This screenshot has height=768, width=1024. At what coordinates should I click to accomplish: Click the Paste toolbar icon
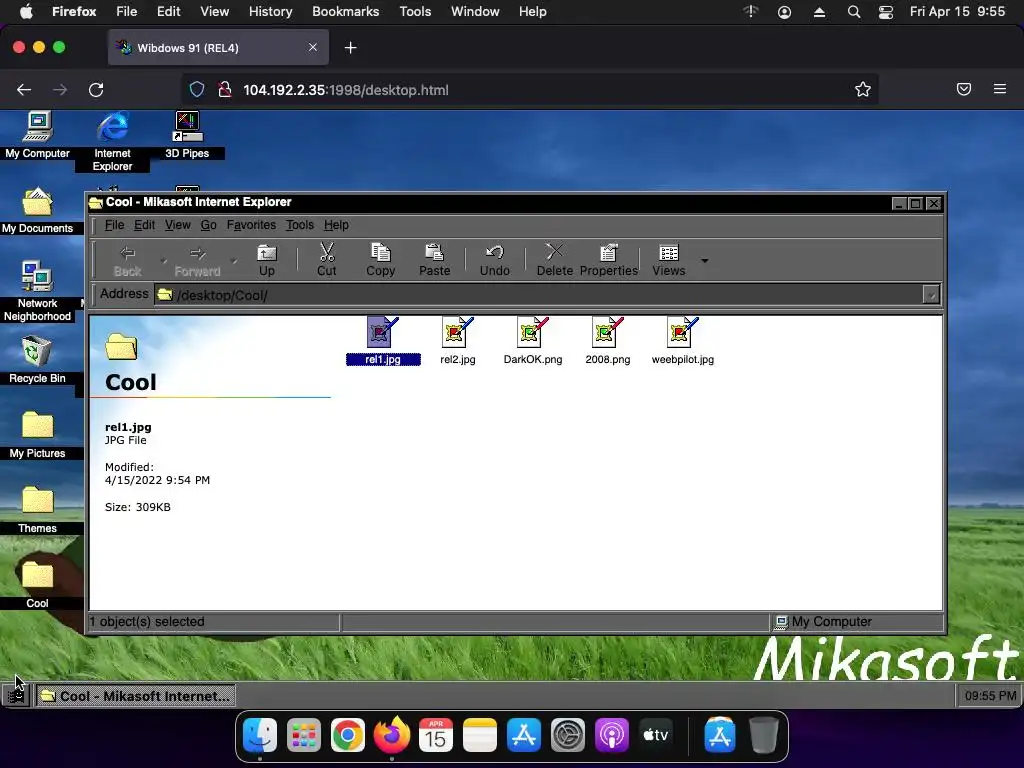coord(434,260)
